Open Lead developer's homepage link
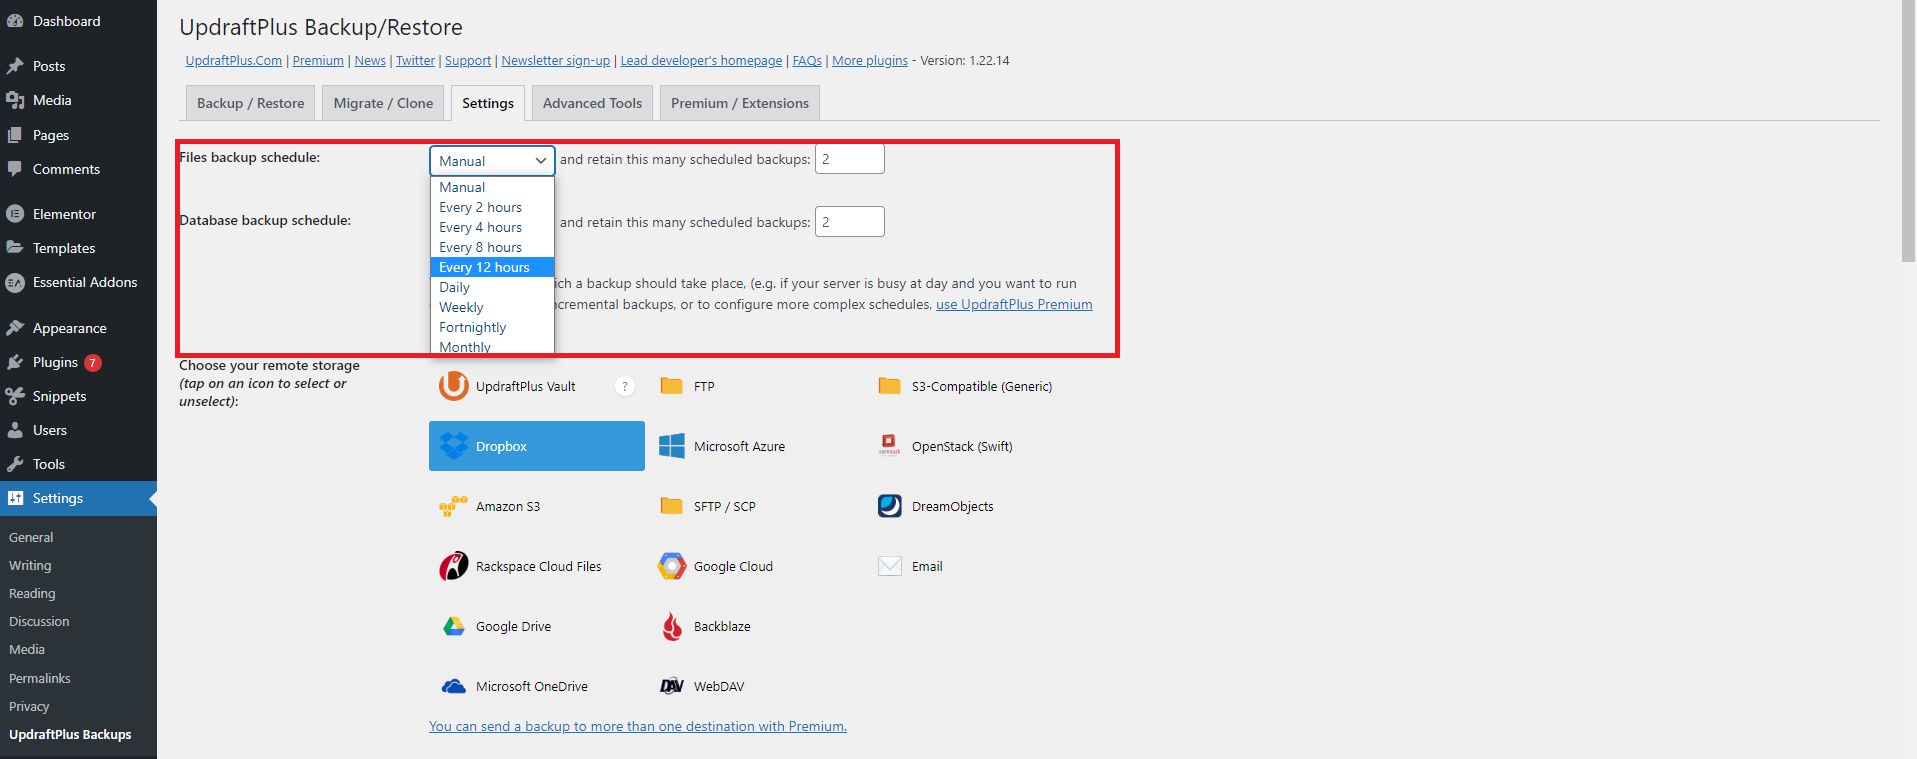1917x759 pixels. pos(701,61)
